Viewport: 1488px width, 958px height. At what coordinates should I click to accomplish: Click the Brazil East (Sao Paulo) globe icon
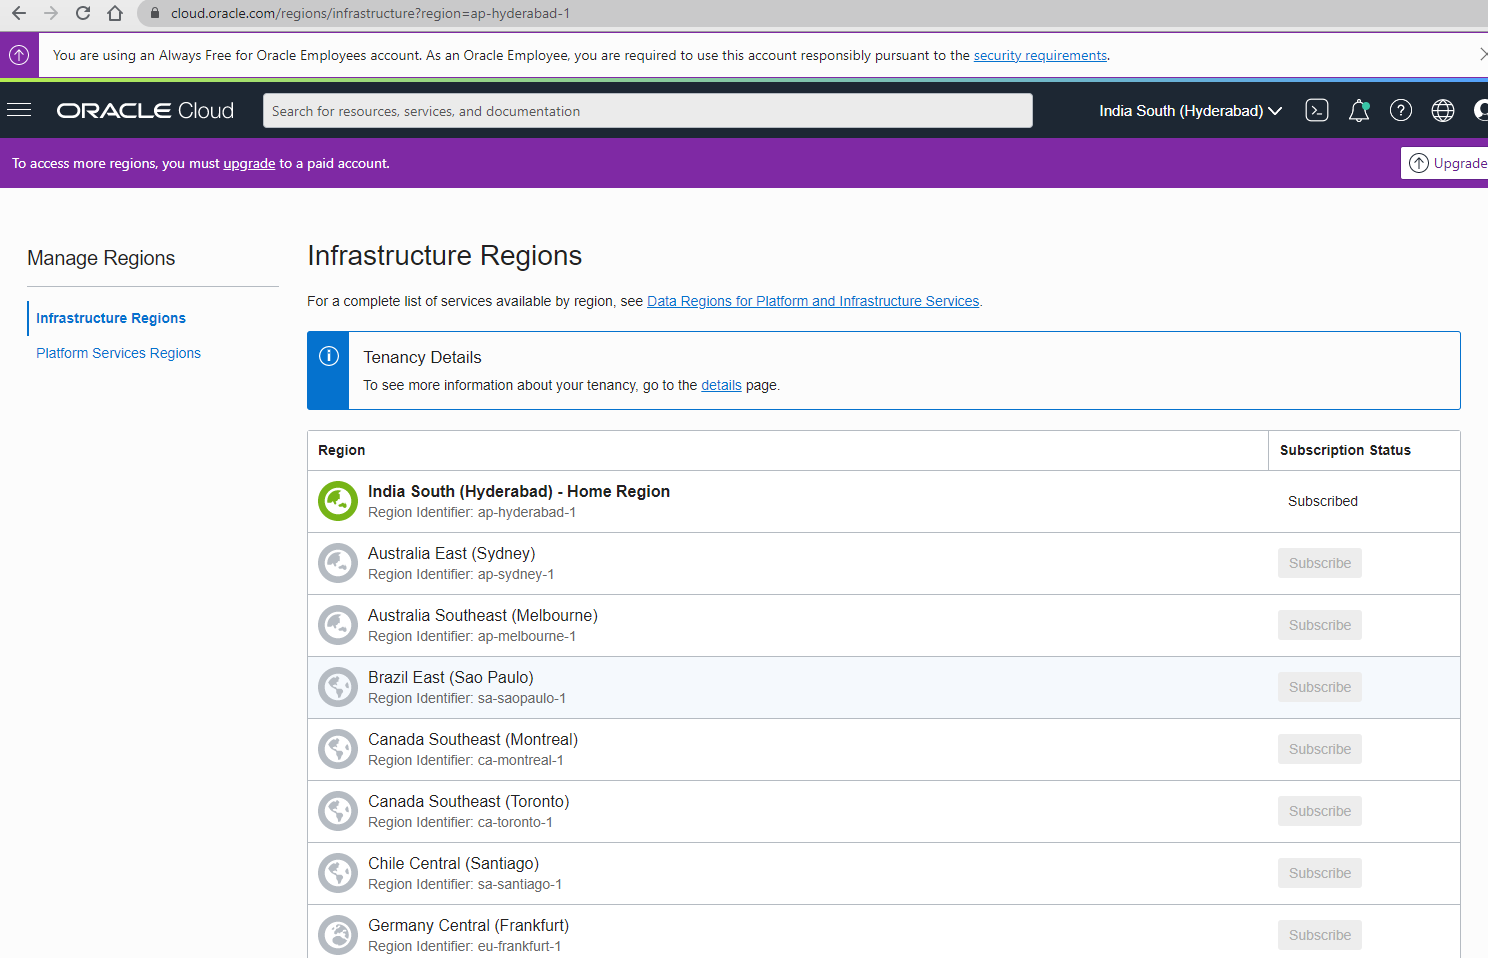coord(338,687)
